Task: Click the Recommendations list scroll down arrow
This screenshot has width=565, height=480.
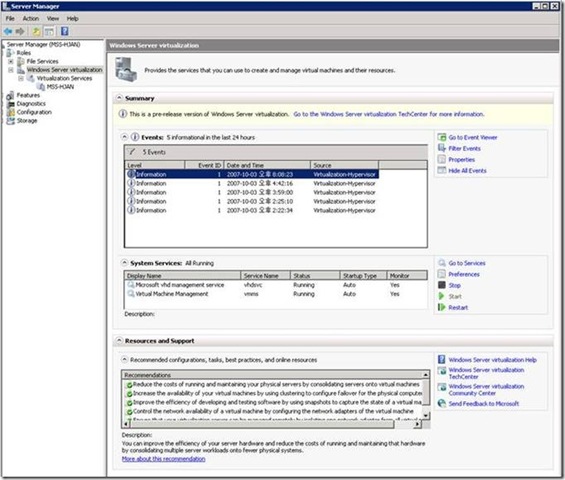Action: click(426, 415)
